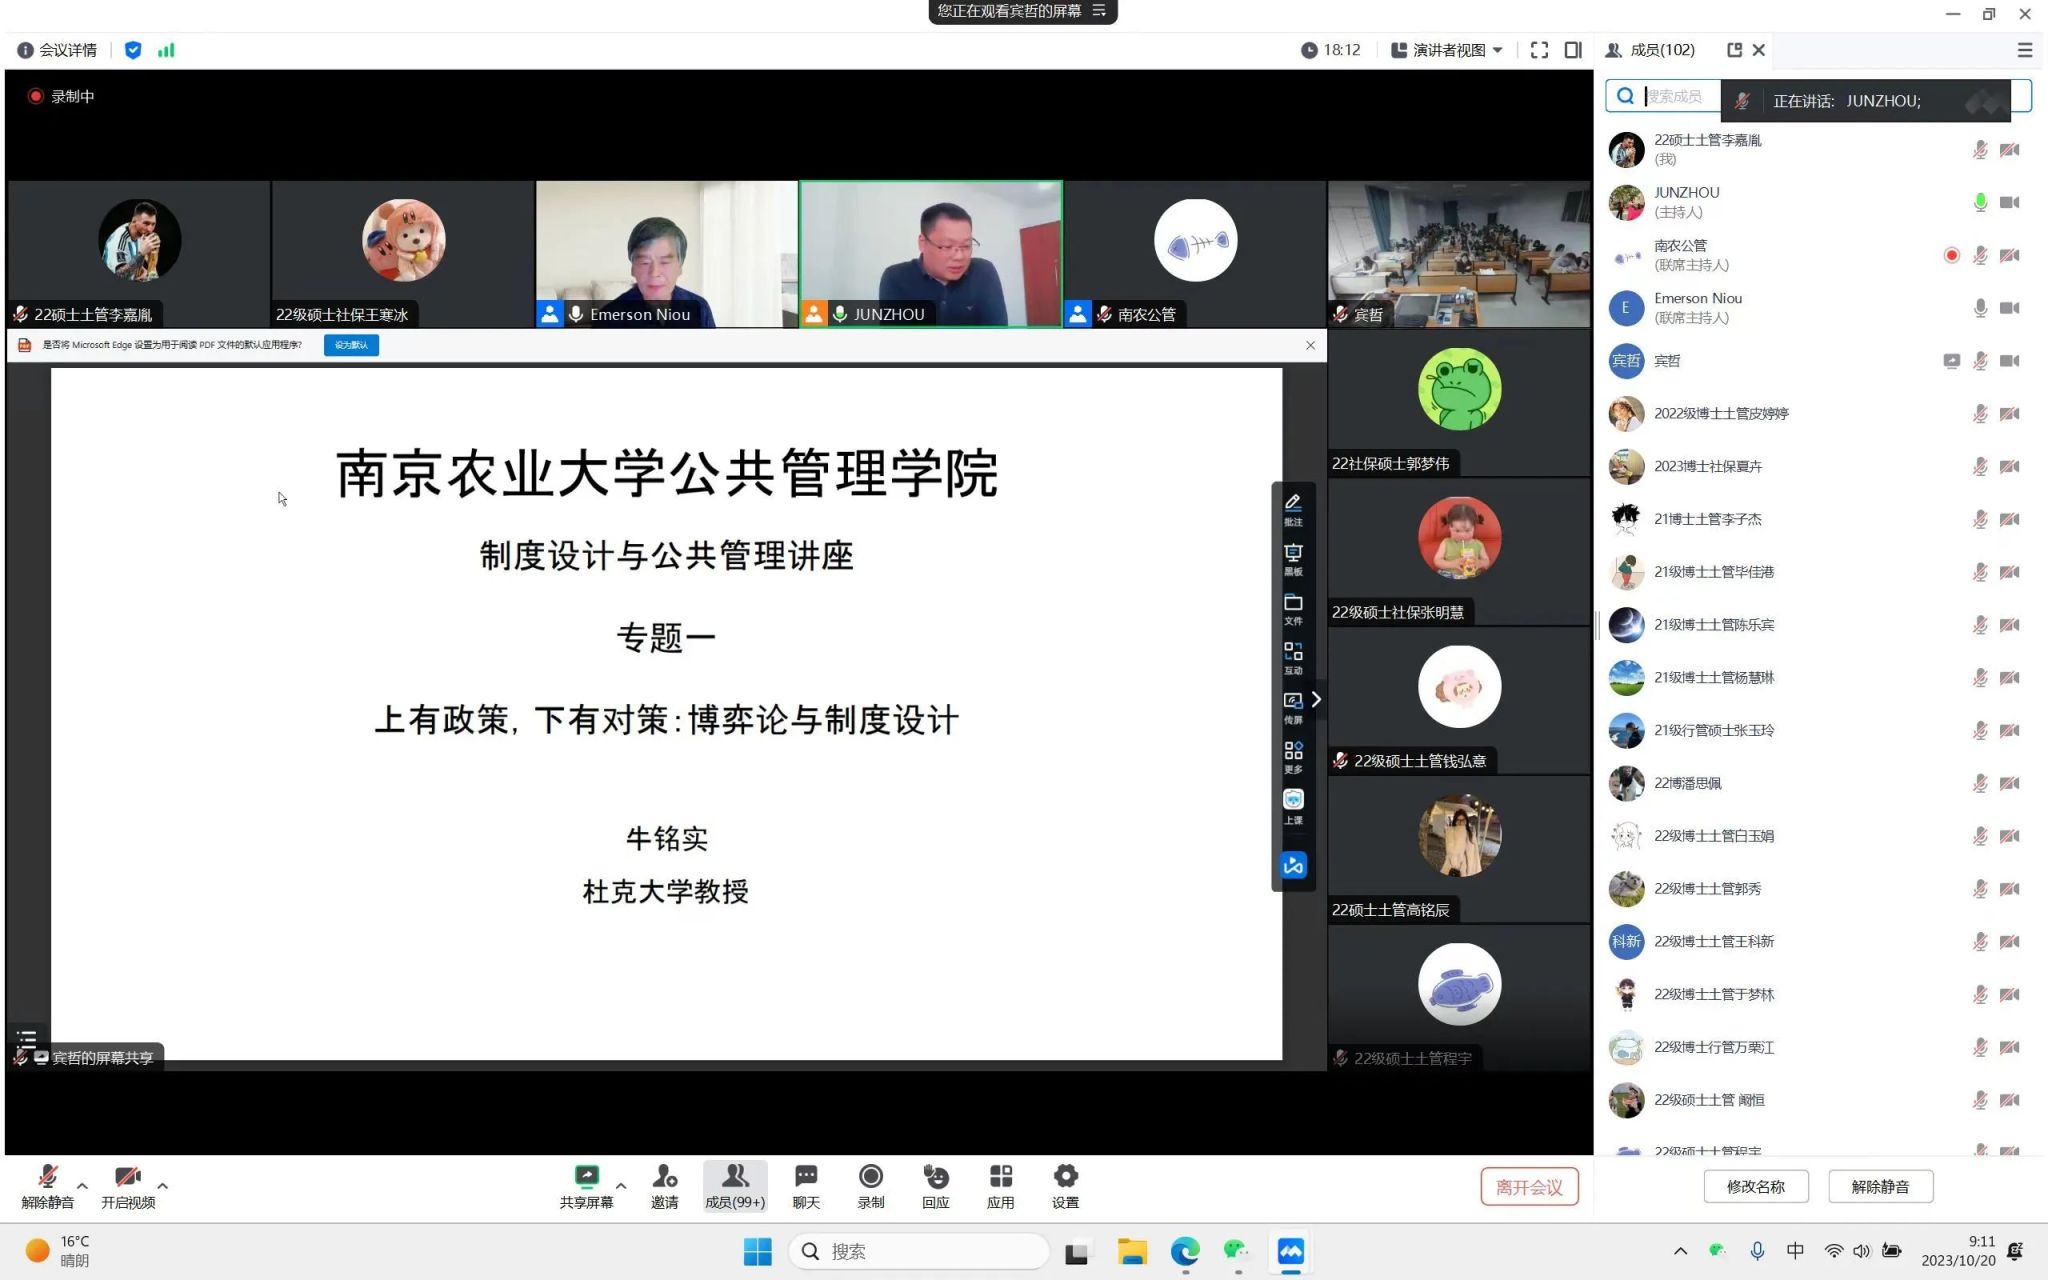2048x1280 pixels.
Task: Click 设为默认 in the PDF prompt bar
Action: coord(351,345)
